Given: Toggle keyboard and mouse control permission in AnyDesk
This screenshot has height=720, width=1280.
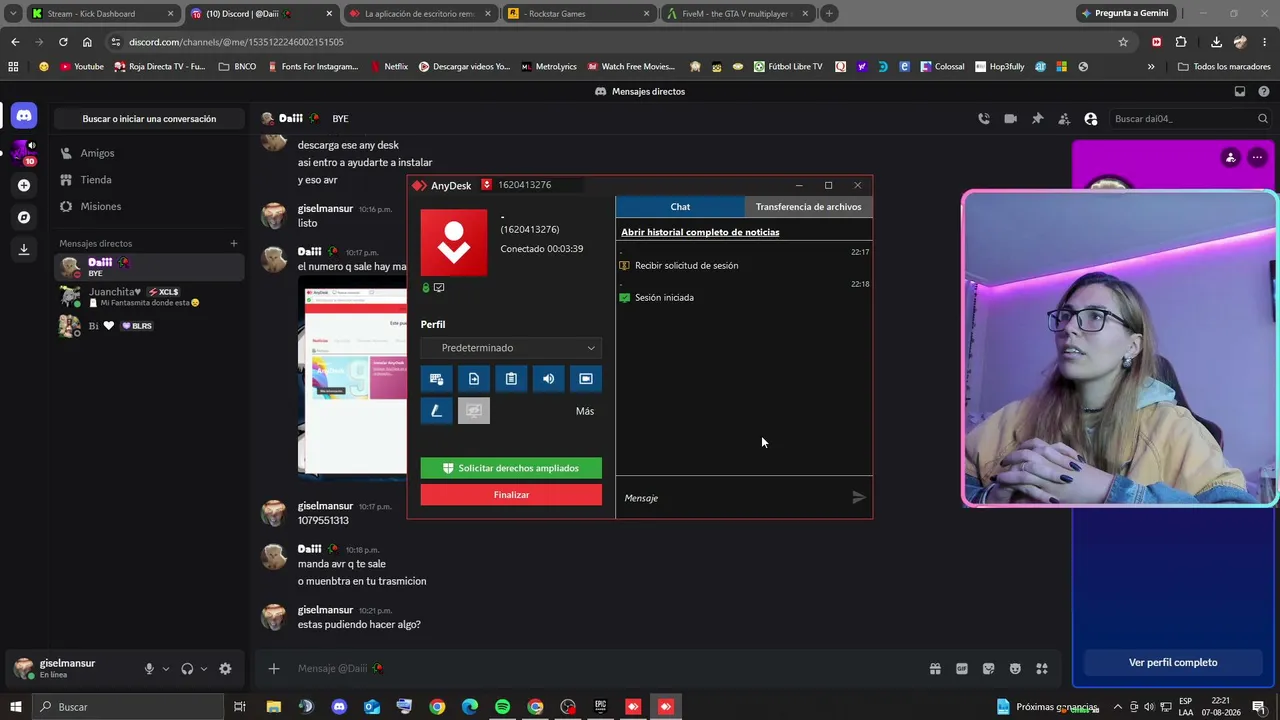Looking at the screenshot, I should pyautogui.click(x=436, y=379).
